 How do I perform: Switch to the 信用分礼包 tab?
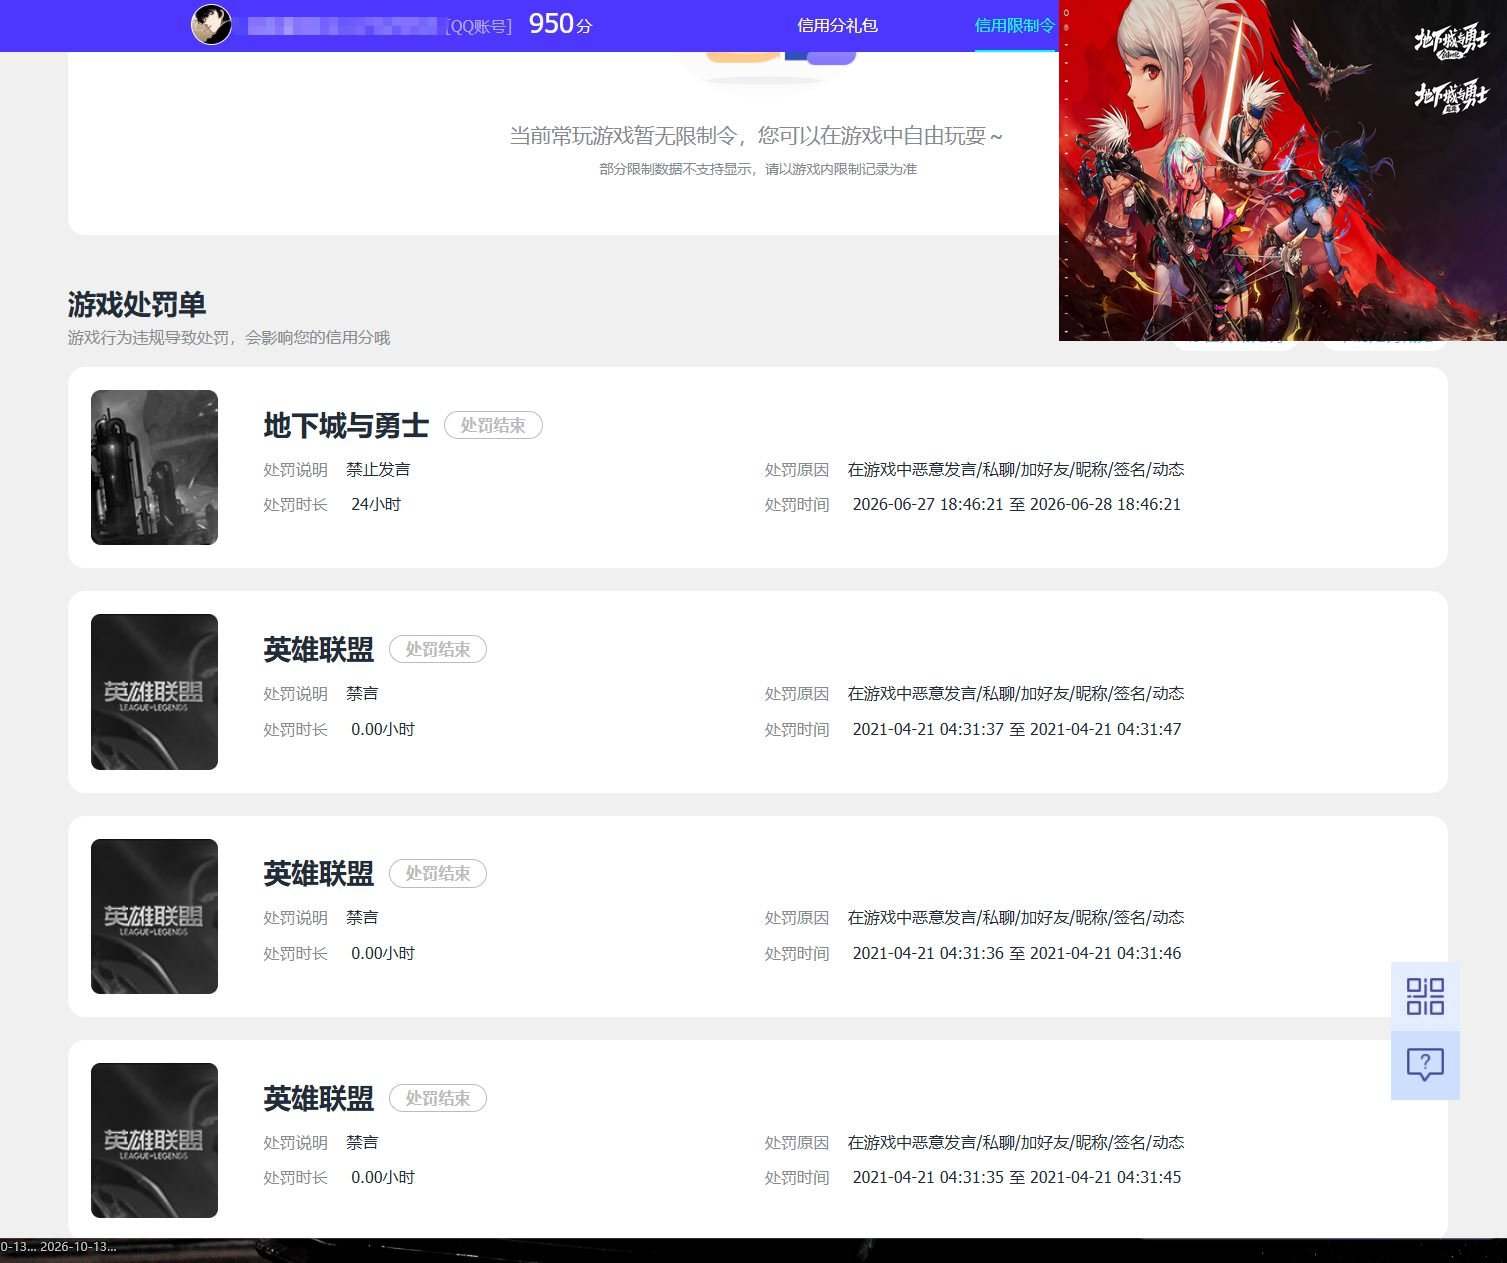click(x=837, y=26)
